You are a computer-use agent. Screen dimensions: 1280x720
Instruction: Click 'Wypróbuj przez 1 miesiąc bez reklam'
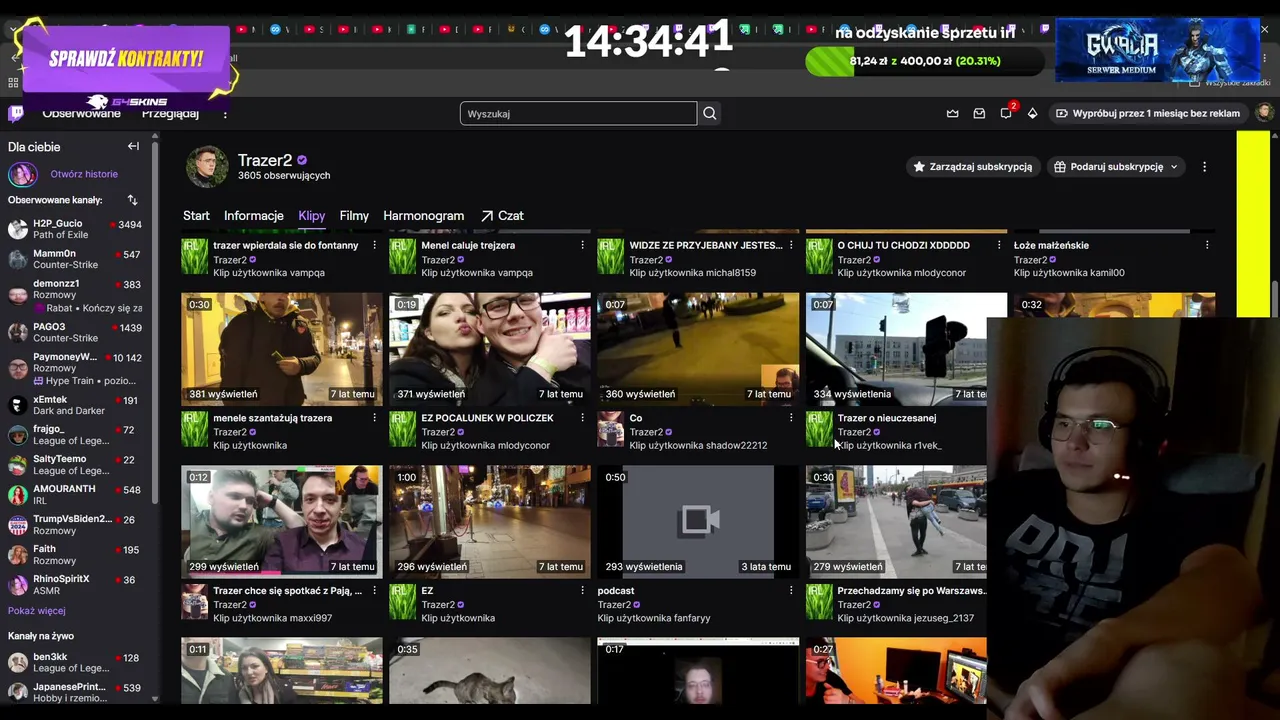coord(1148,114)
